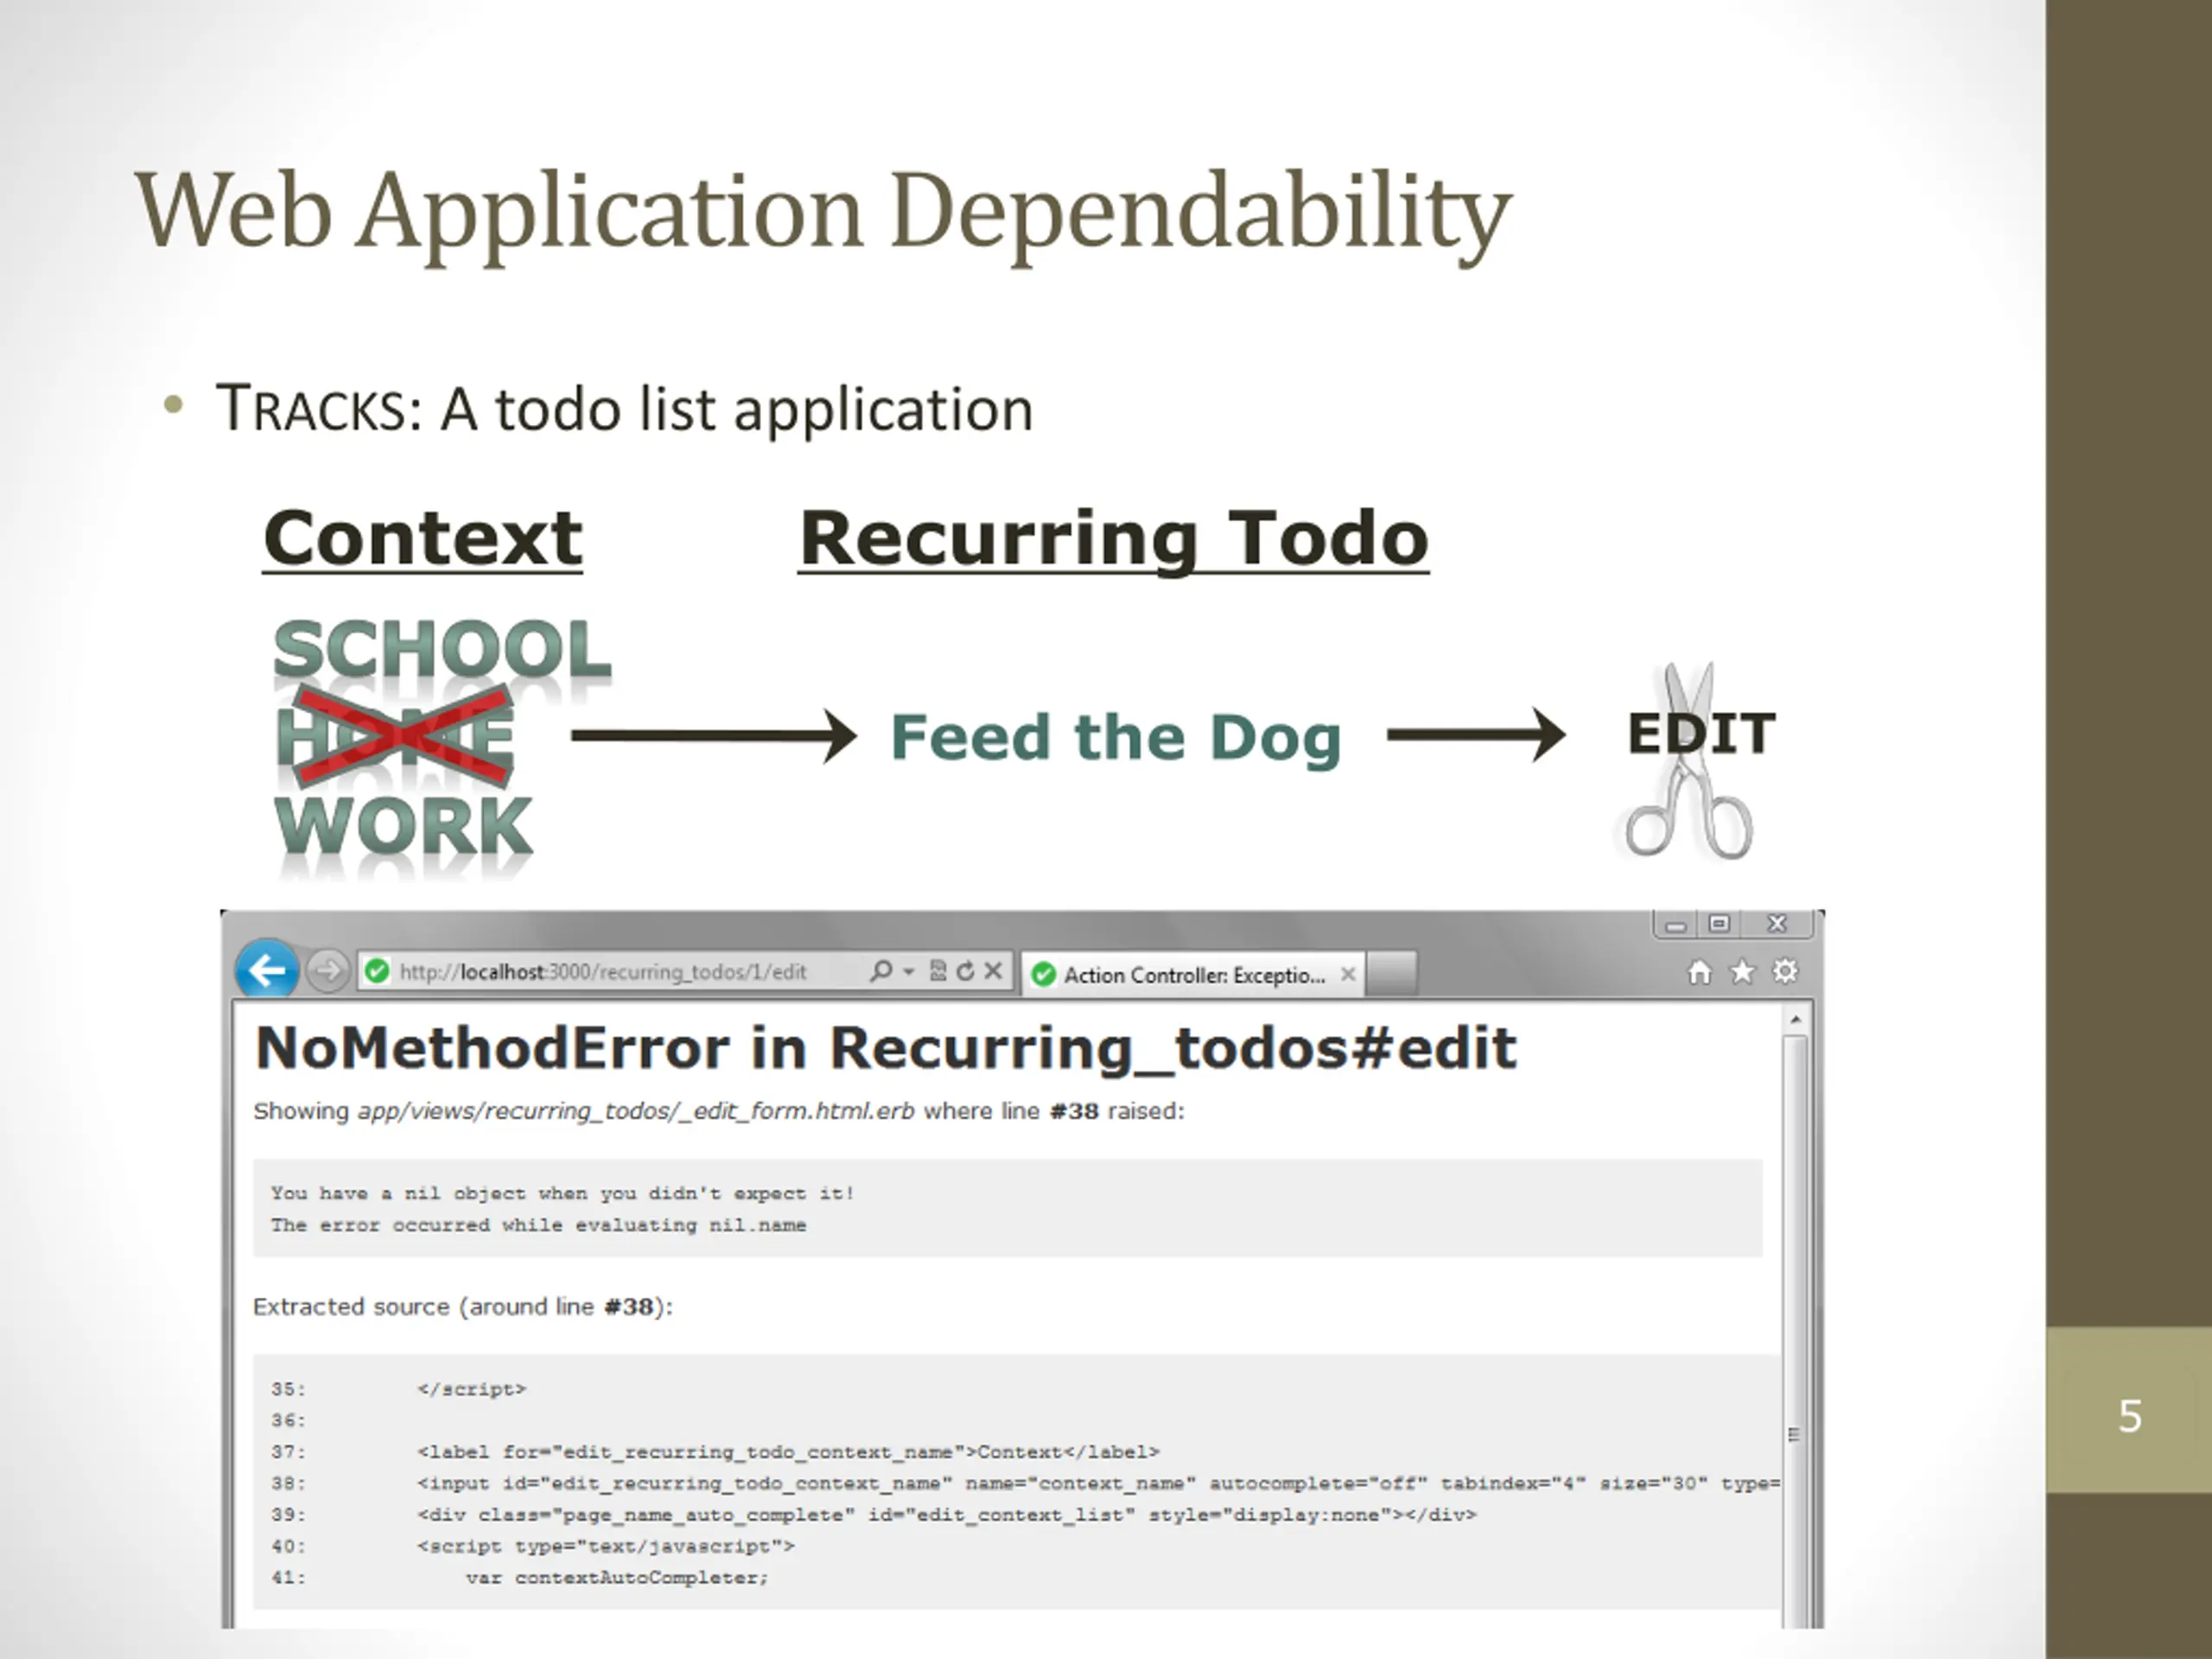Click the underlined Context heading
The height and width of the screenshot is (1659, 2212).
pyautogui.click(x=422, y=538)
